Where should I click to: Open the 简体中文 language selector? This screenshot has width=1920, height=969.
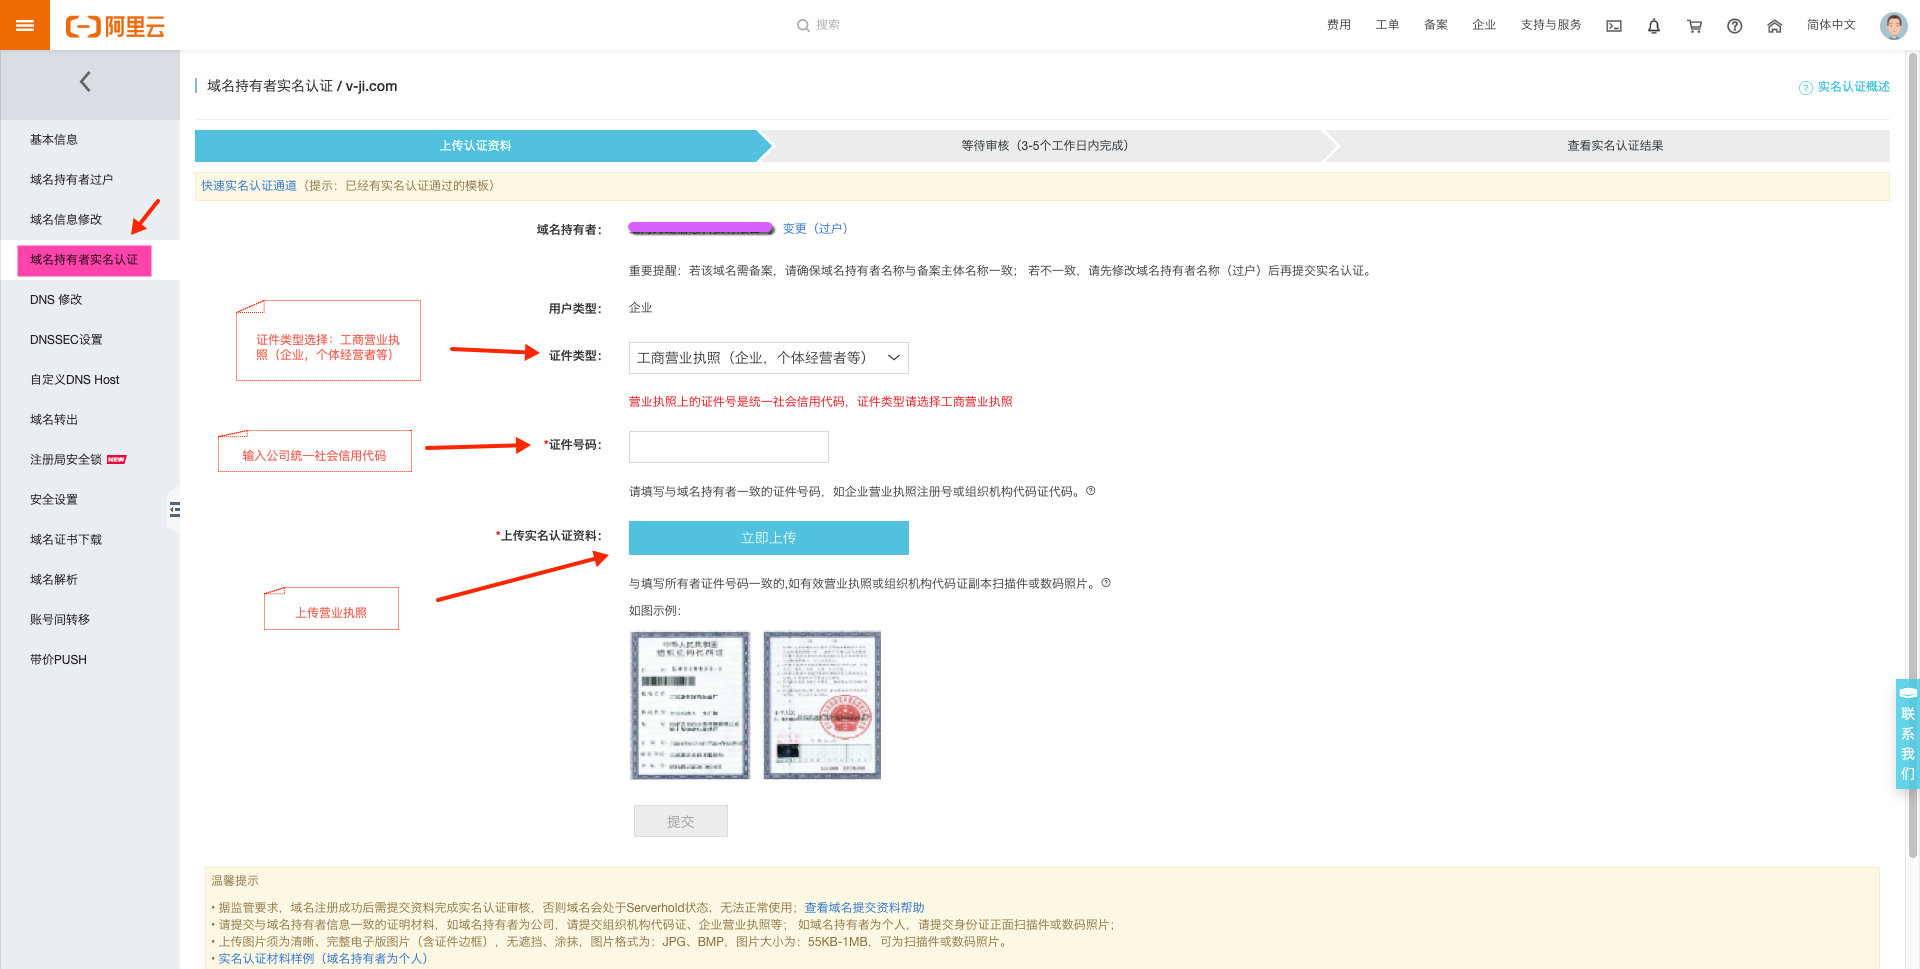pyautogui.click(x=1830, y=25)
